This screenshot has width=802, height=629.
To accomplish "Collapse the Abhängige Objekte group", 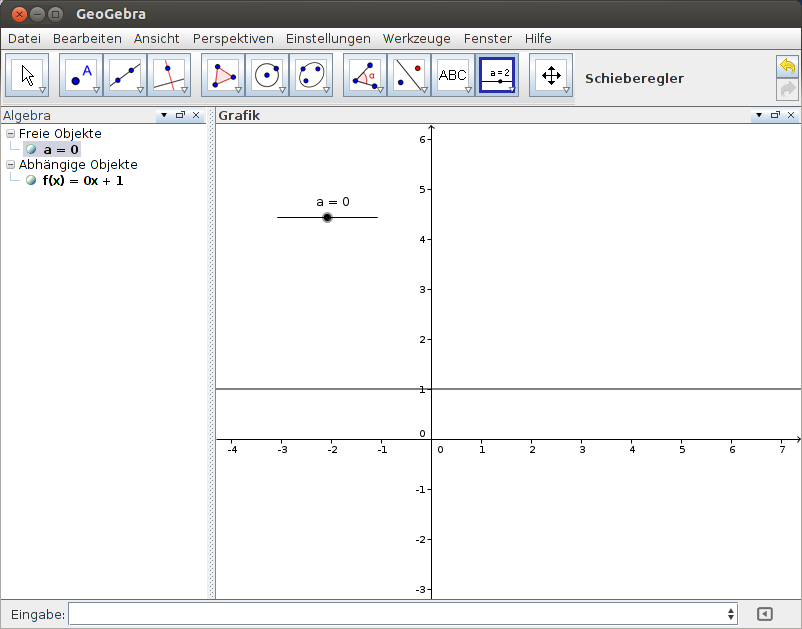I will (x=11, y=165).
